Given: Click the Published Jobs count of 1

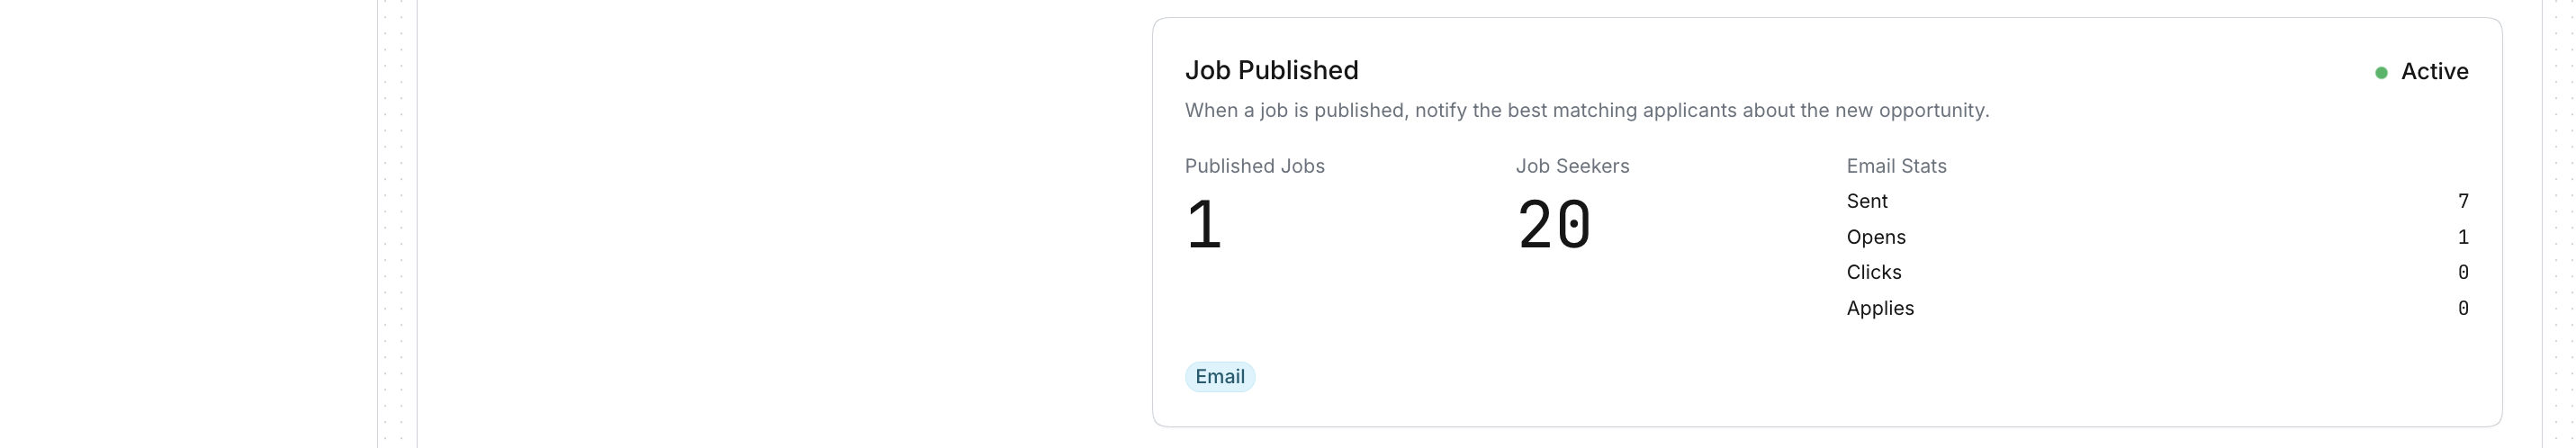Looking at the screenshot, I should click(1204, 225).
